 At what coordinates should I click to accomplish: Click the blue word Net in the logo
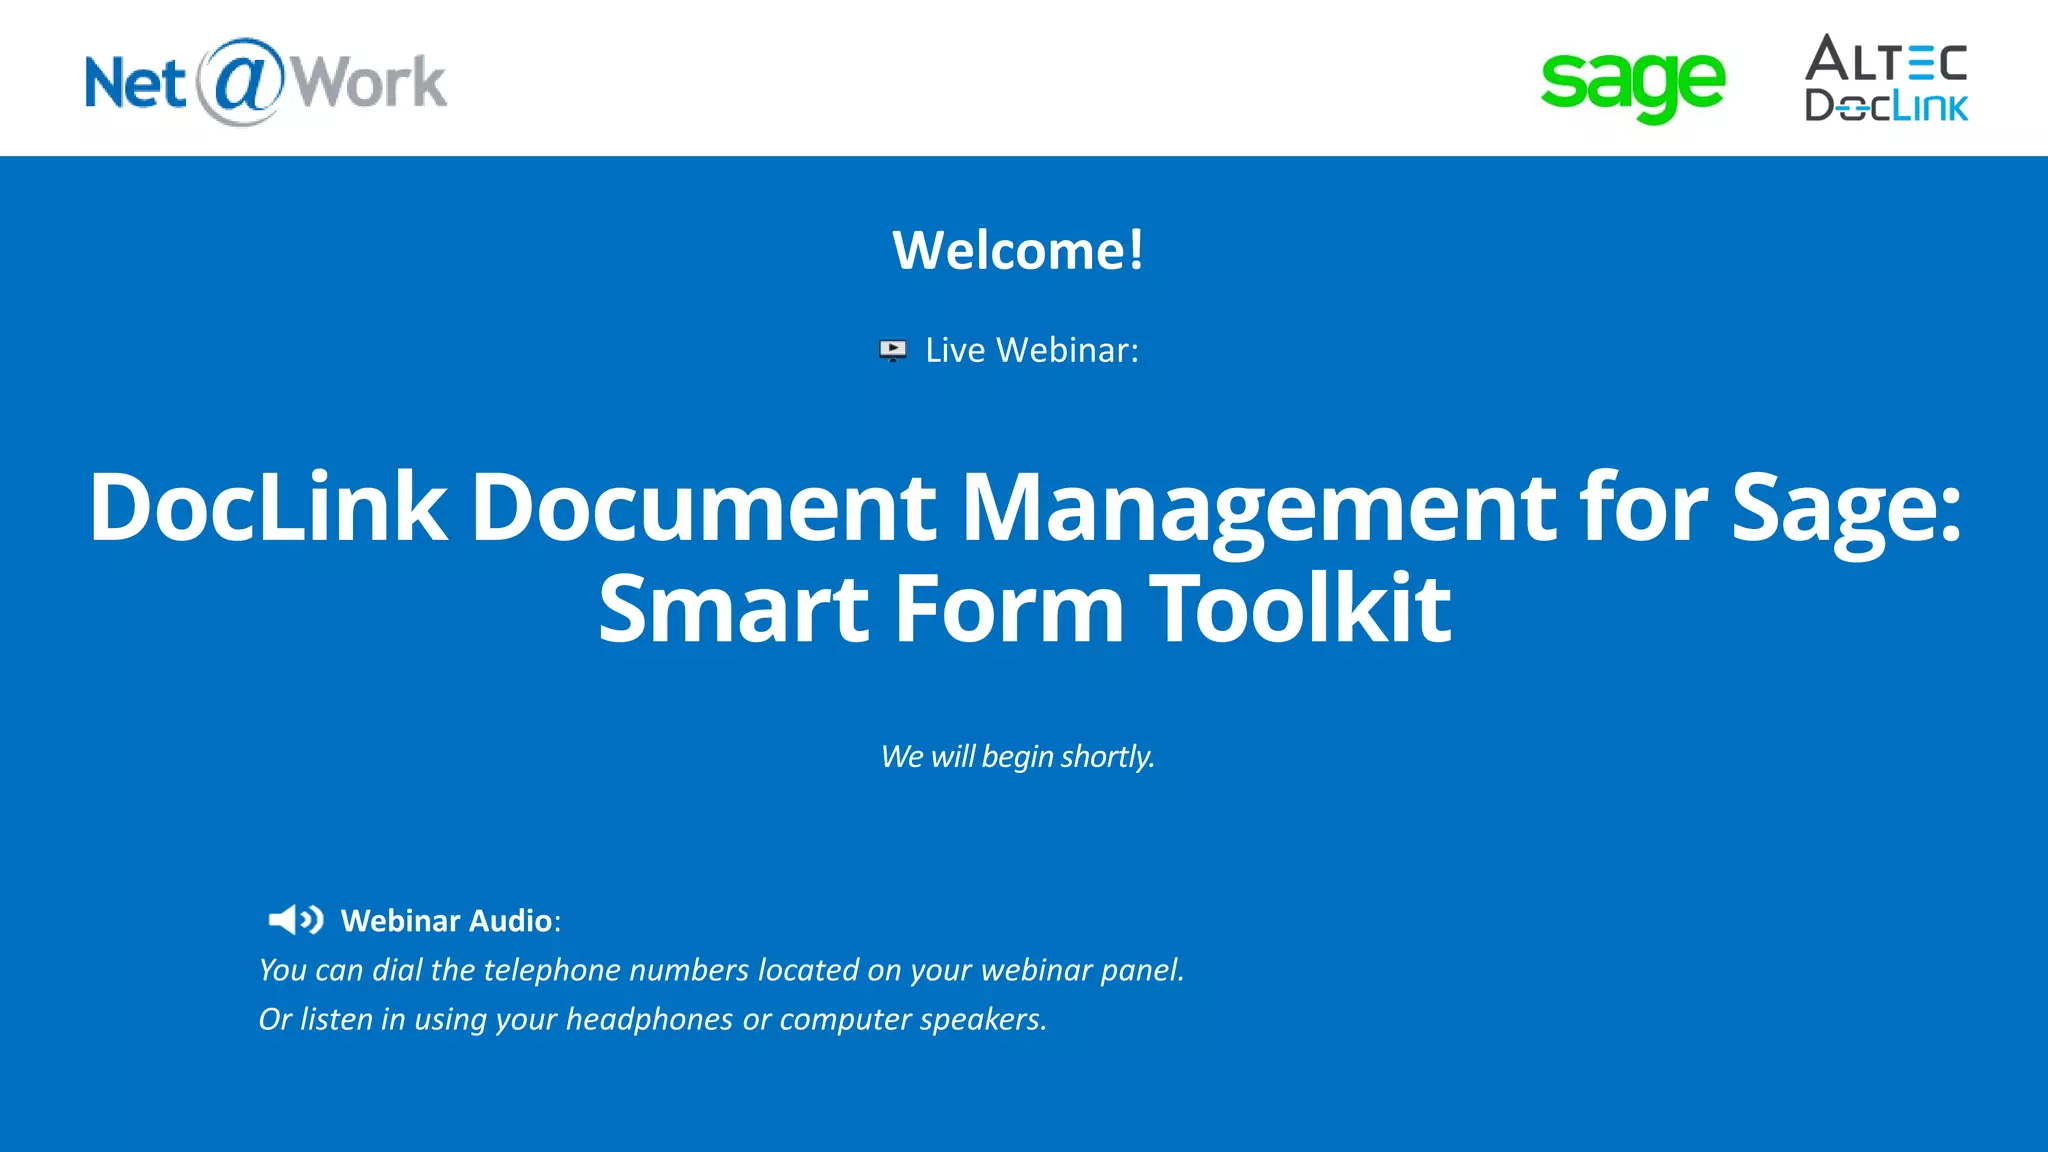135,83
